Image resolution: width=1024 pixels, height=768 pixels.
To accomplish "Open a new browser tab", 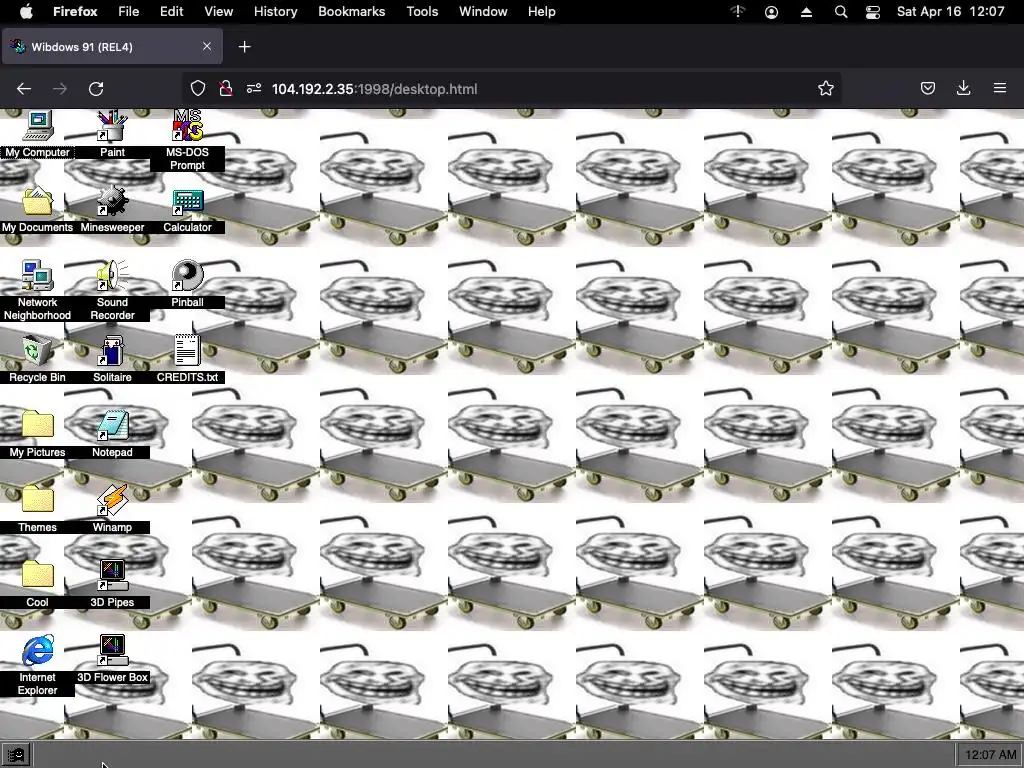I will [244, 47].
